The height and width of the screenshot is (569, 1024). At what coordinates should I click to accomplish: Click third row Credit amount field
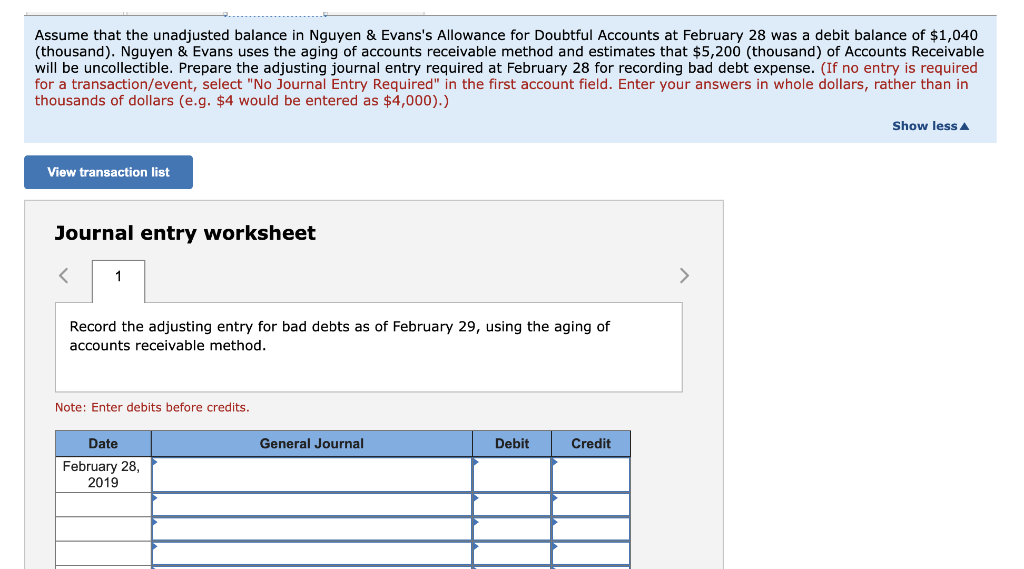[591, 529]
